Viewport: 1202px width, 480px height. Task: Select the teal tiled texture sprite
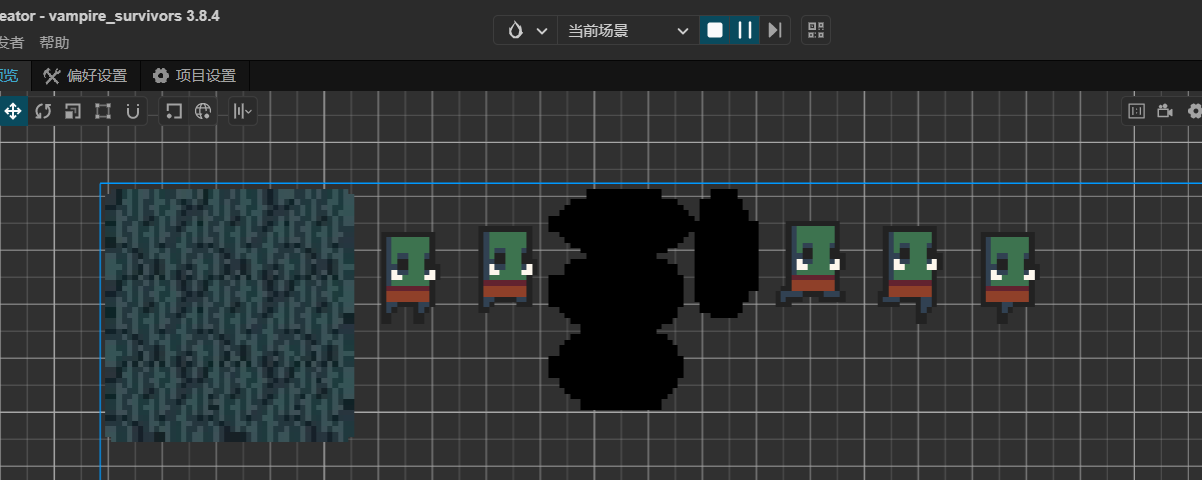(229, 315)
